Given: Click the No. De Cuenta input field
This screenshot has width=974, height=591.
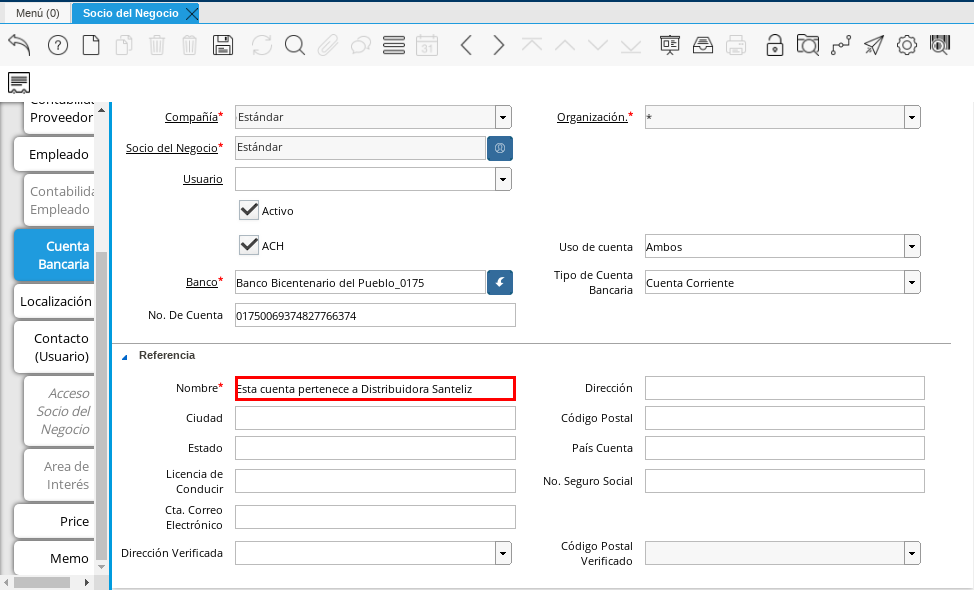Looking at the screenshot, I should pyautogui.click(x=375, y=316).
